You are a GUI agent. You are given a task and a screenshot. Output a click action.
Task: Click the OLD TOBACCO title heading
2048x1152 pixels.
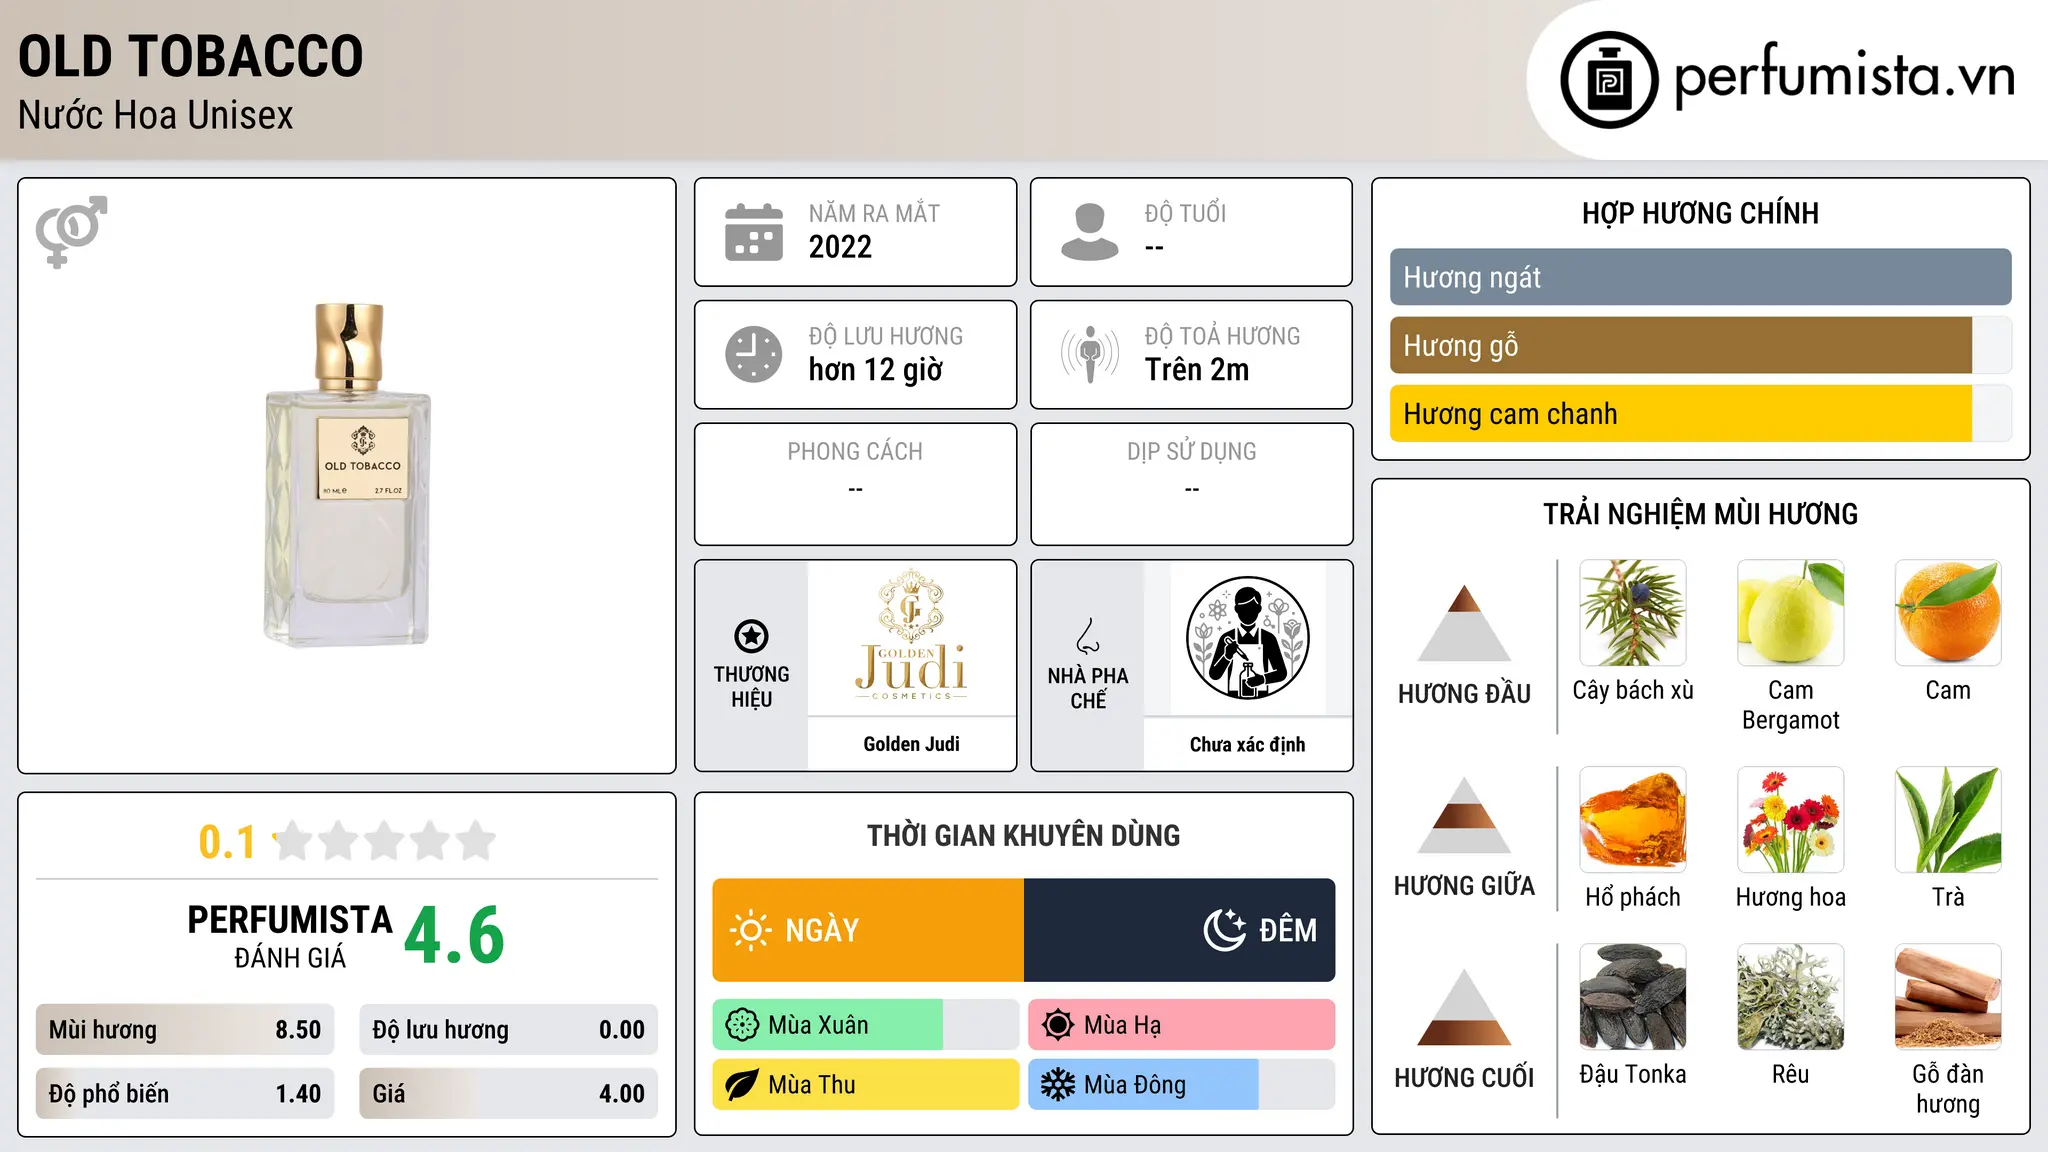pos(191,56)
